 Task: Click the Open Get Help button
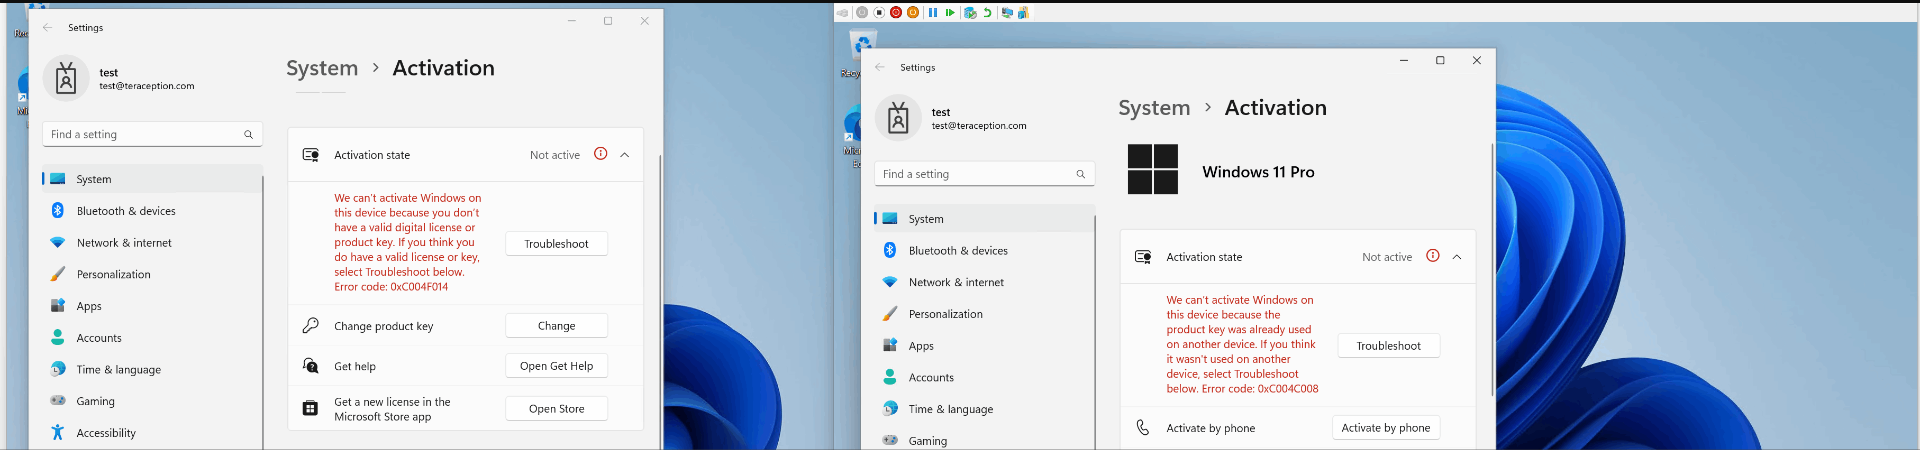[556, 366]
